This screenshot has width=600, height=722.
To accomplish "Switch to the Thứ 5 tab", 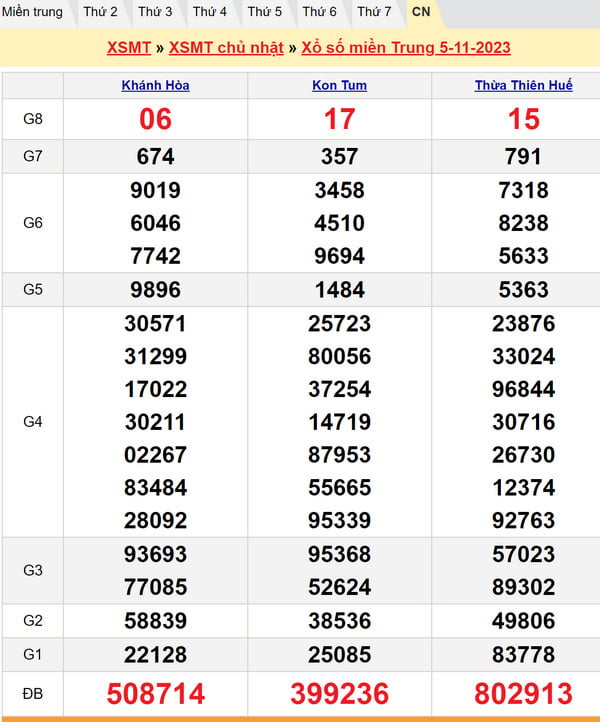I will tap(265, 12).
